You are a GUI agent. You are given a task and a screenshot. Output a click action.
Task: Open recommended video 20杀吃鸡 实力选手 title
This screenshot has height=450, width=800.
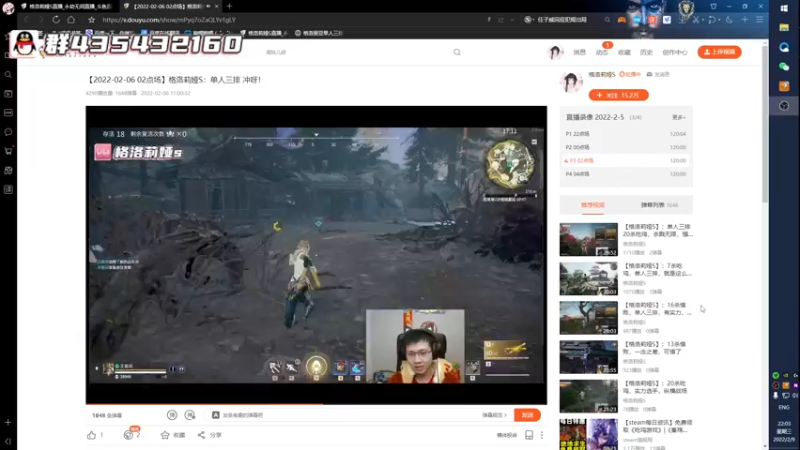coord(656,387)
